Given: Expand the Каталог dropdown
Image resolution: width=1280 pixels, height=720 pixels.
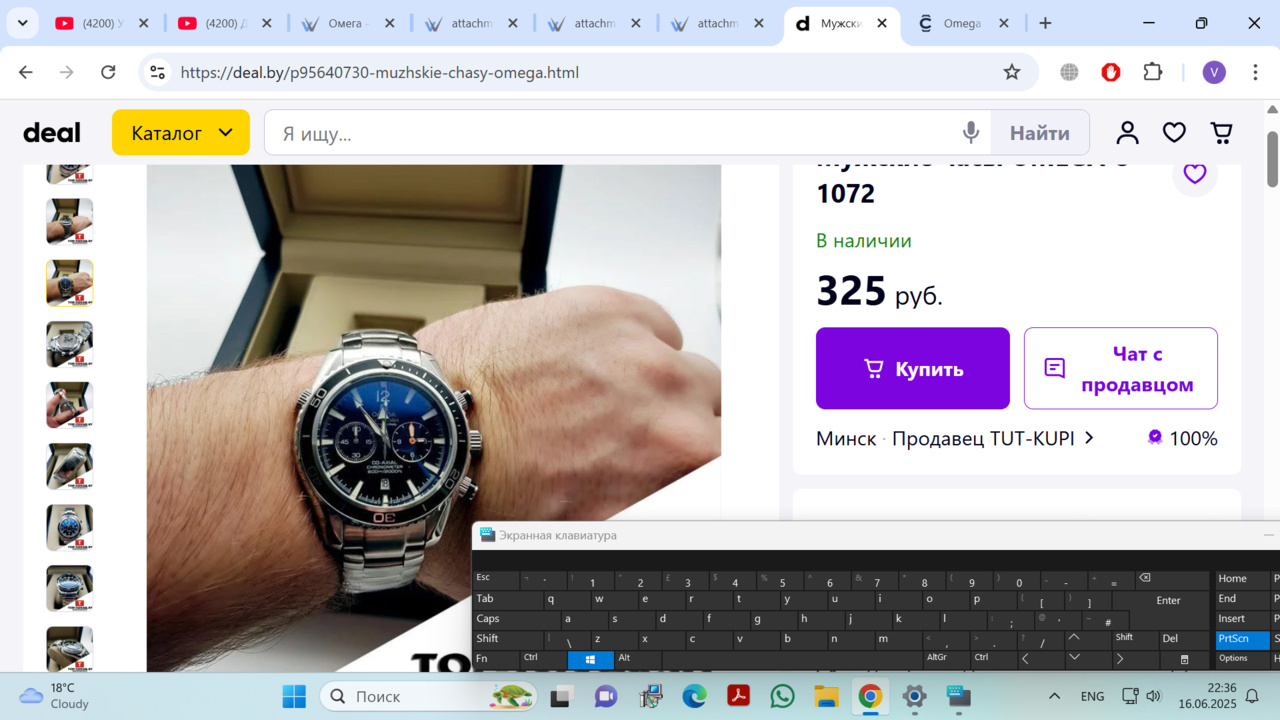Looking at the screenshot, I should [x=181, y=133].
